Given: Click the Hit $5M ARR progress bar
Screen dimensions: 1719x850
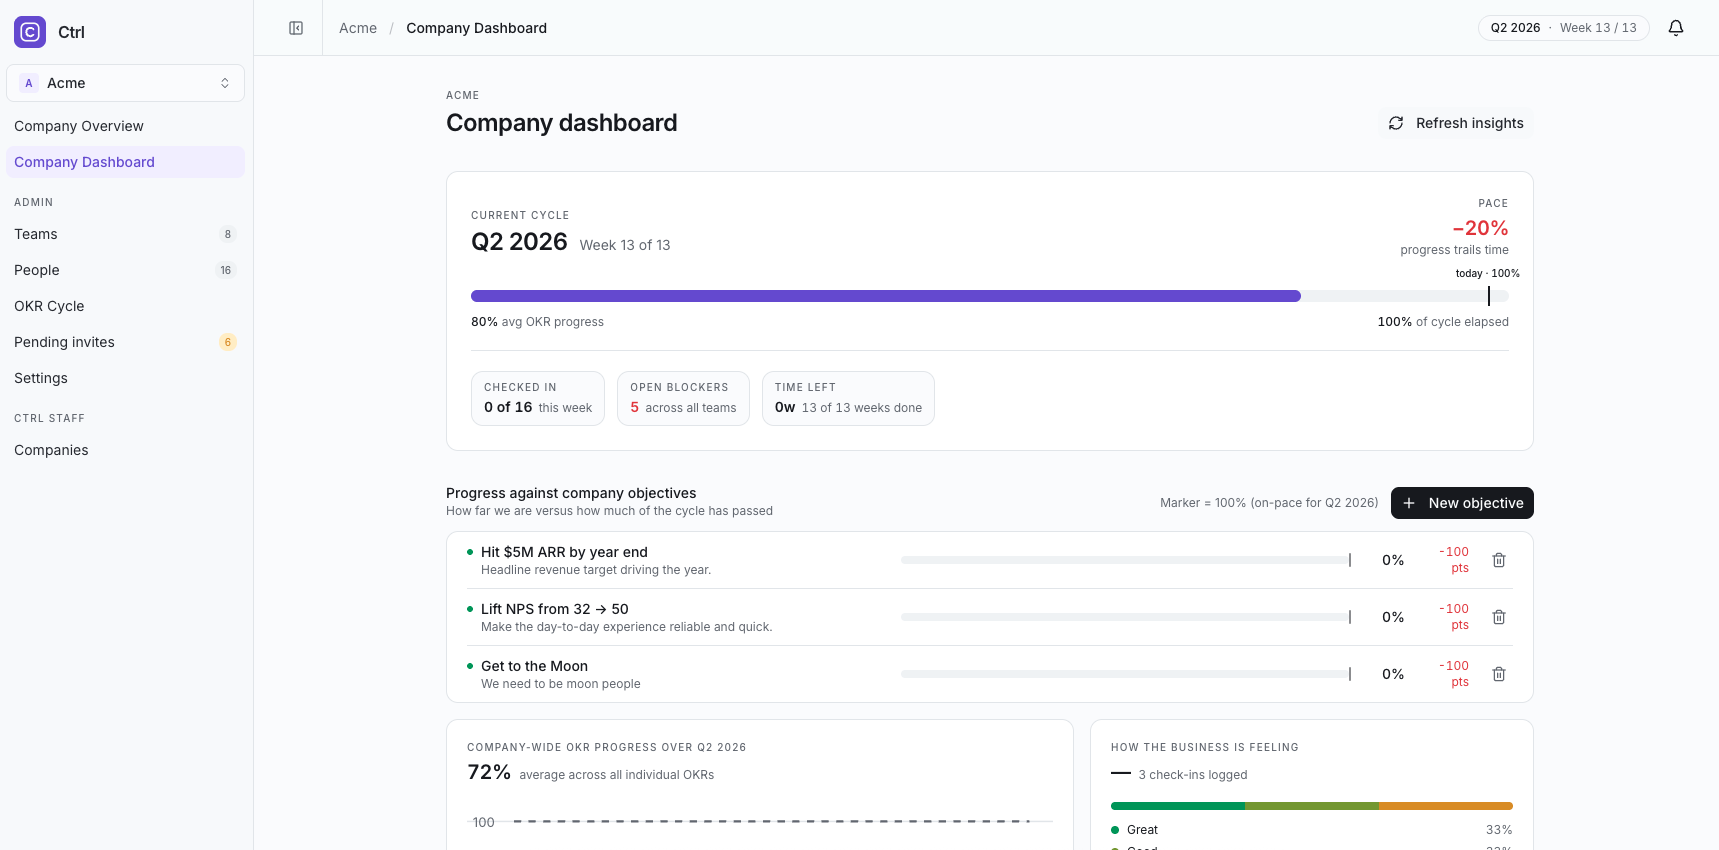Looking at the screenshot, I should point(1126,560).
